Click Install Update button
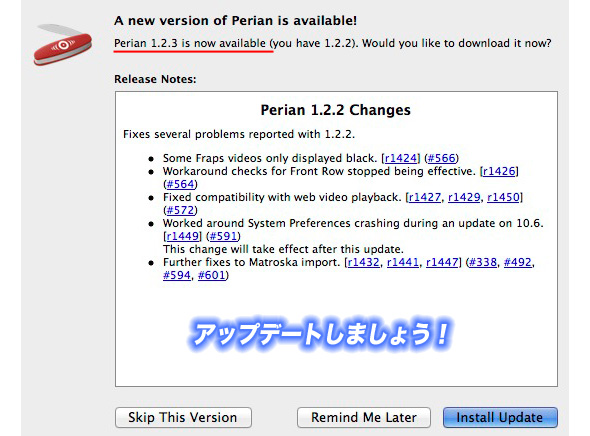This screenshot has width=590, height=436. [x=500, y=418]
